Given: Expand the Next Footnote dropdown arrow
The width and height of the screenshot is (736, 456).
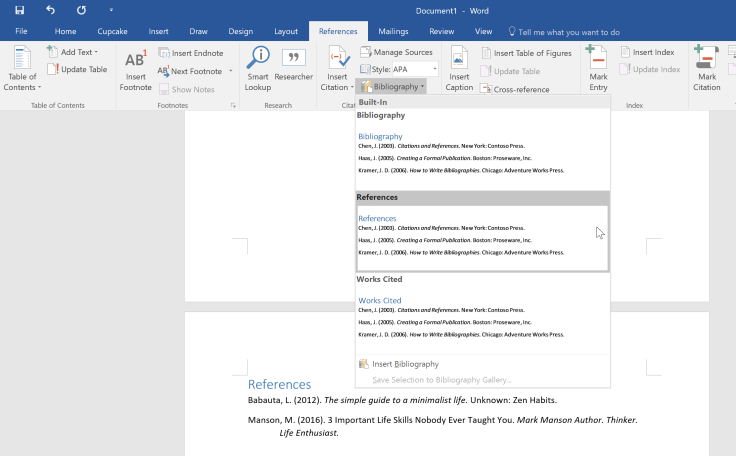Looking at the screenshot, I should (x=231, y=71).
